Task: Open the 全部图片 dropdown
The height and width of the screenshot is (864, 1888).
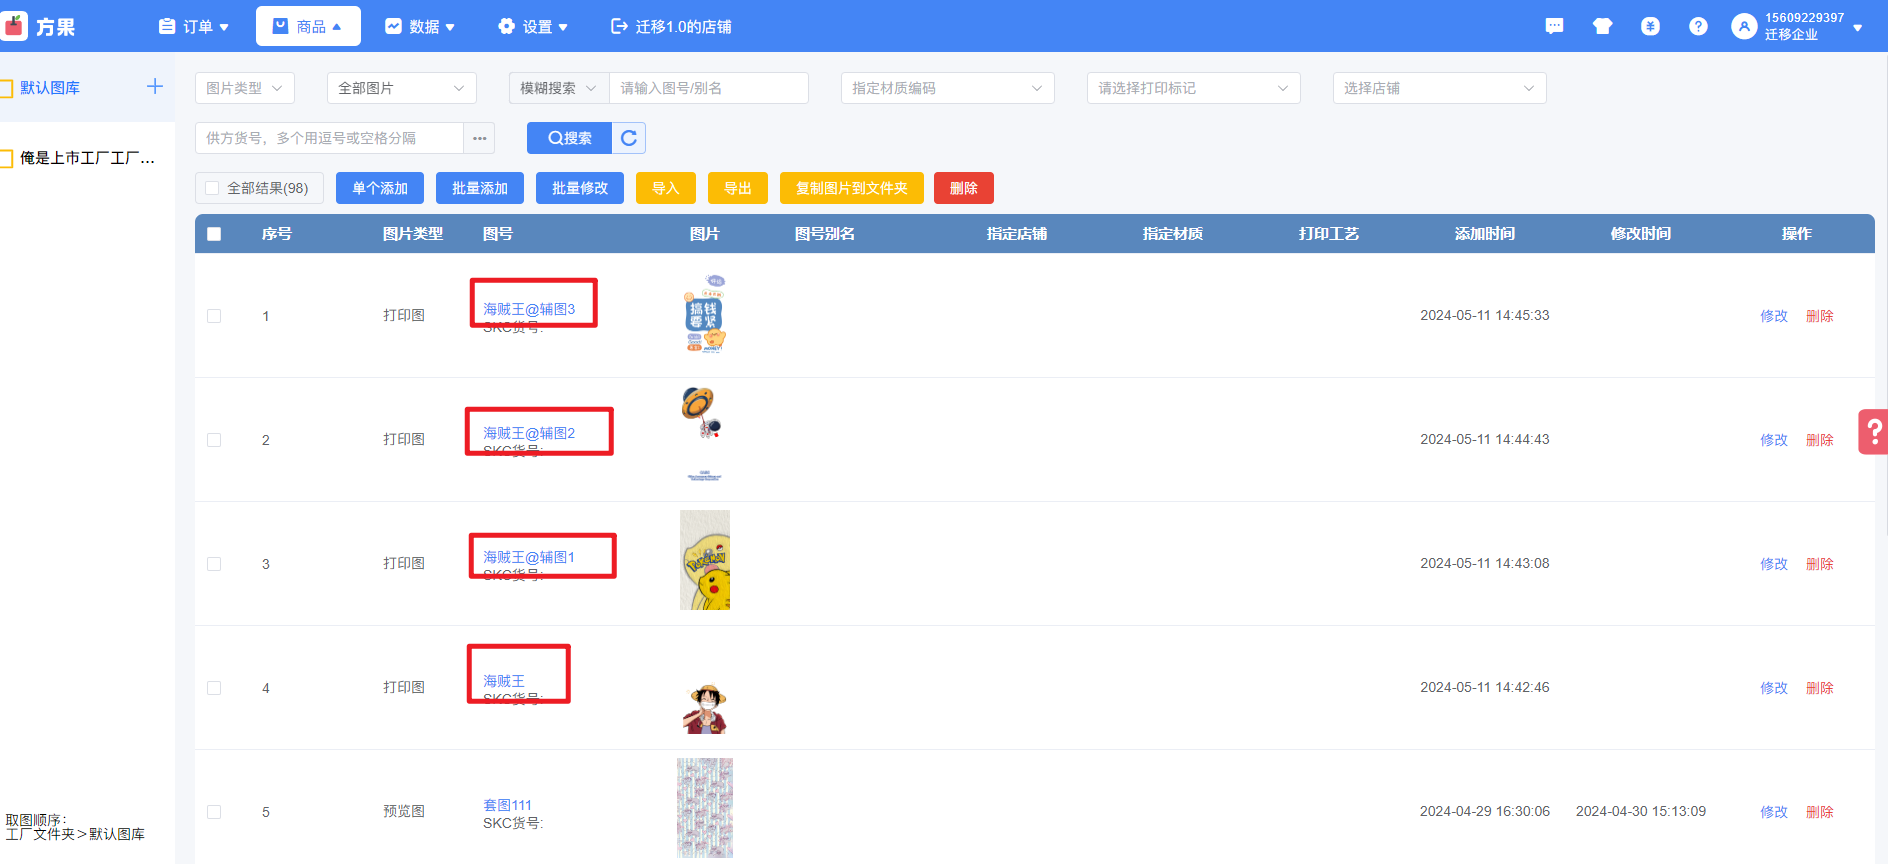Action: 402,88
